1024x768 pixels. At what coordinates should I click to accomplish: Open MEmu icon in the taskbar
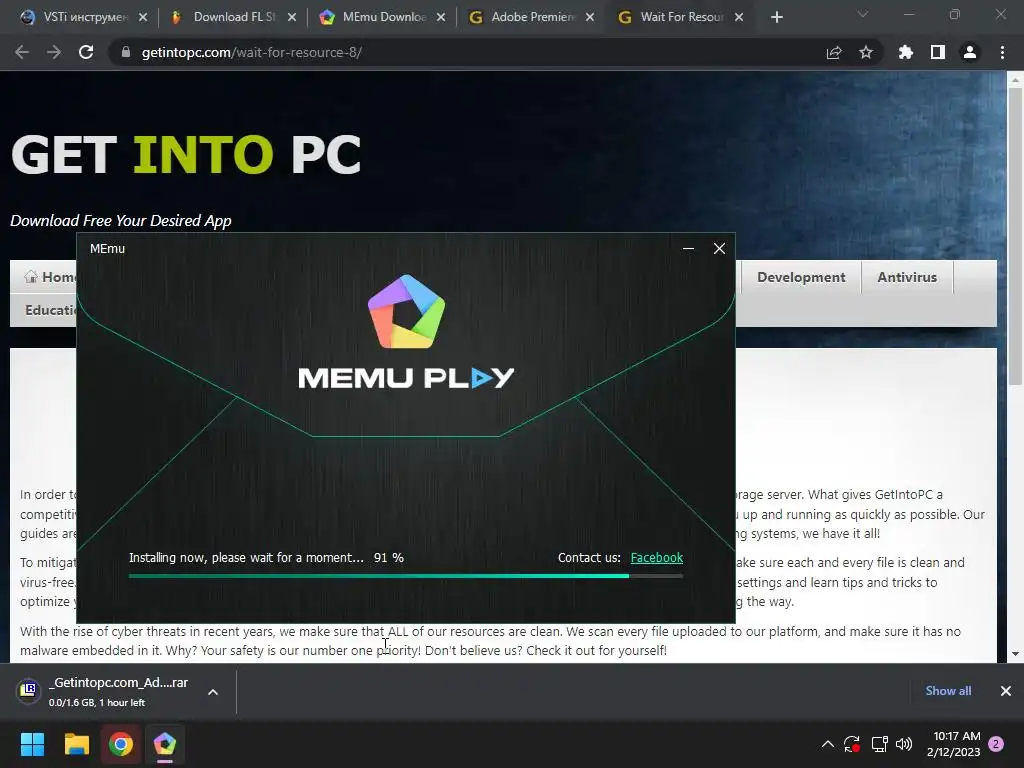click(x=165, y=744)
